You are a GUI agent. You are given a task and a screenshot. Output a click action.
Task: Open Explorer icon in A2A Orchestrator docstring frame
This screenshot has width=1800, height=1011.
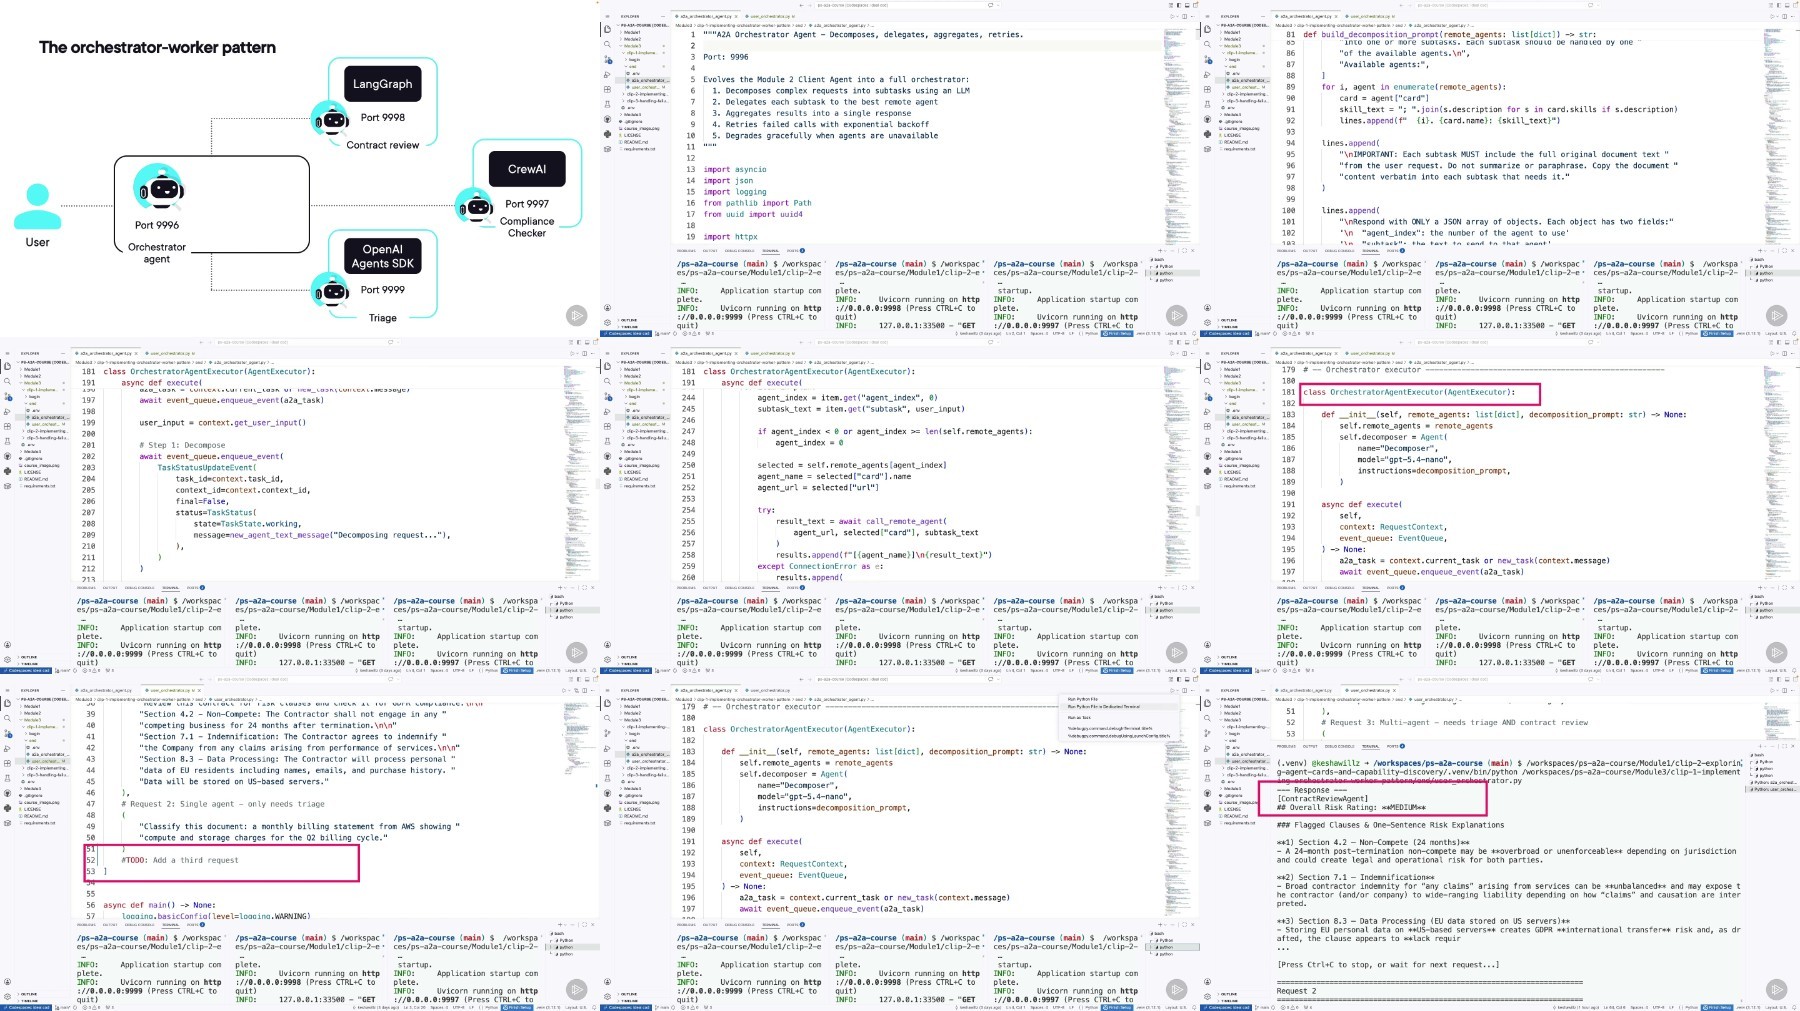[608, 29]
